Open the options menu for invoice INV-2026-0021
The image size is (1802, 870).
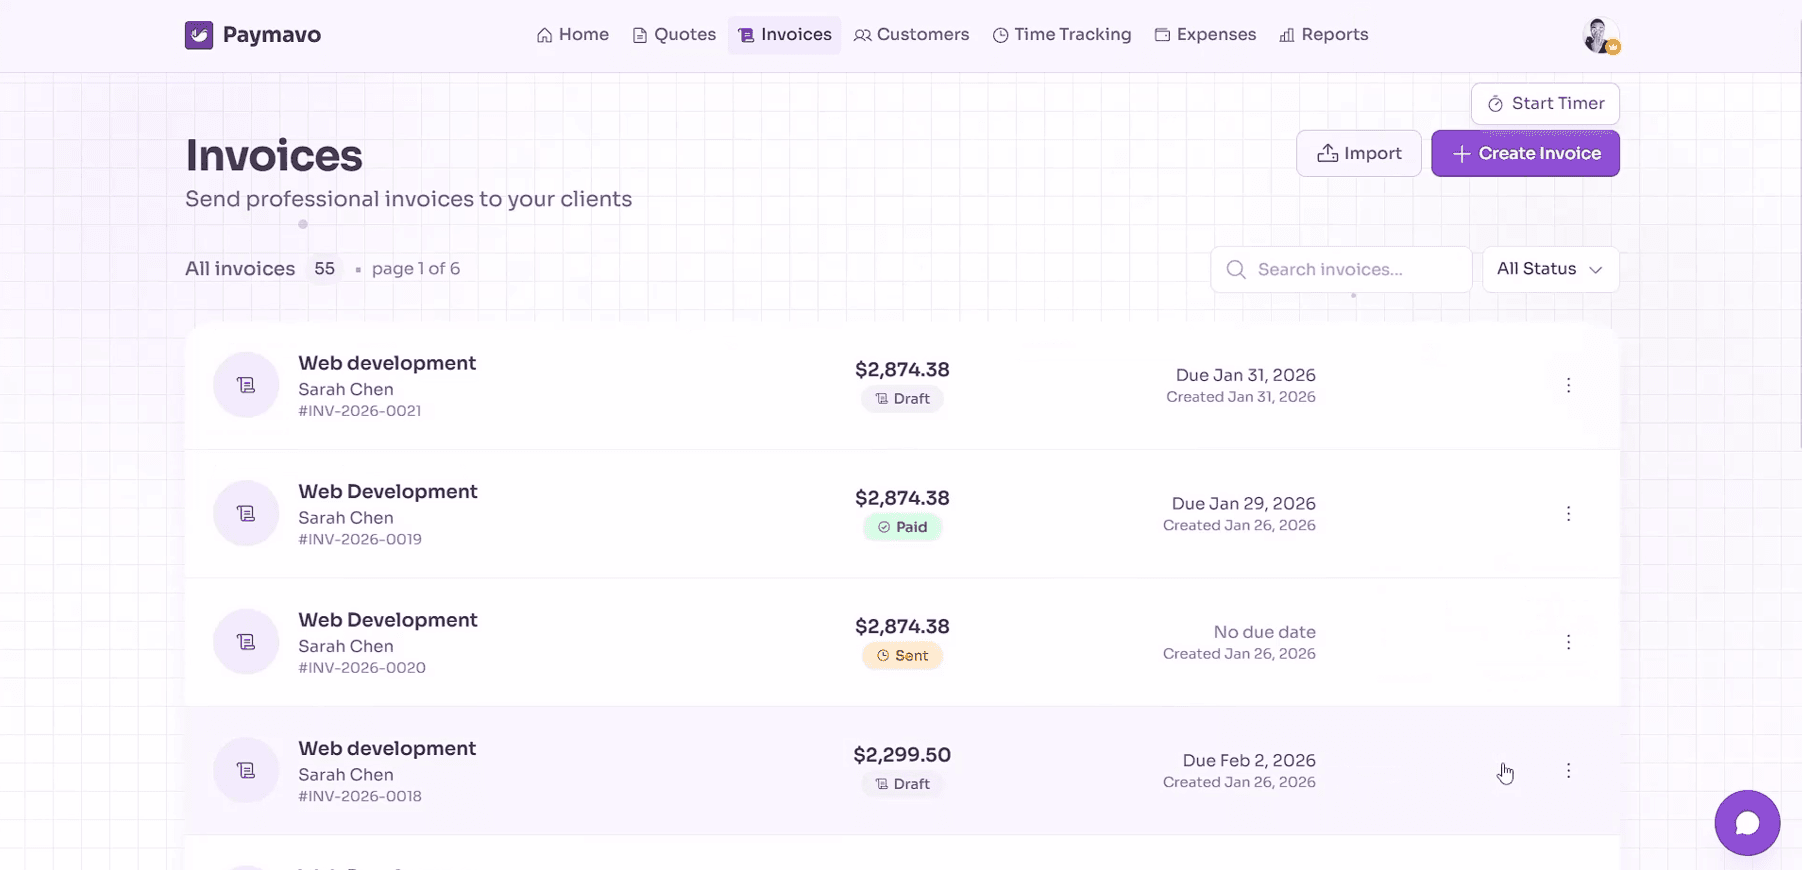pos(1568,386)
